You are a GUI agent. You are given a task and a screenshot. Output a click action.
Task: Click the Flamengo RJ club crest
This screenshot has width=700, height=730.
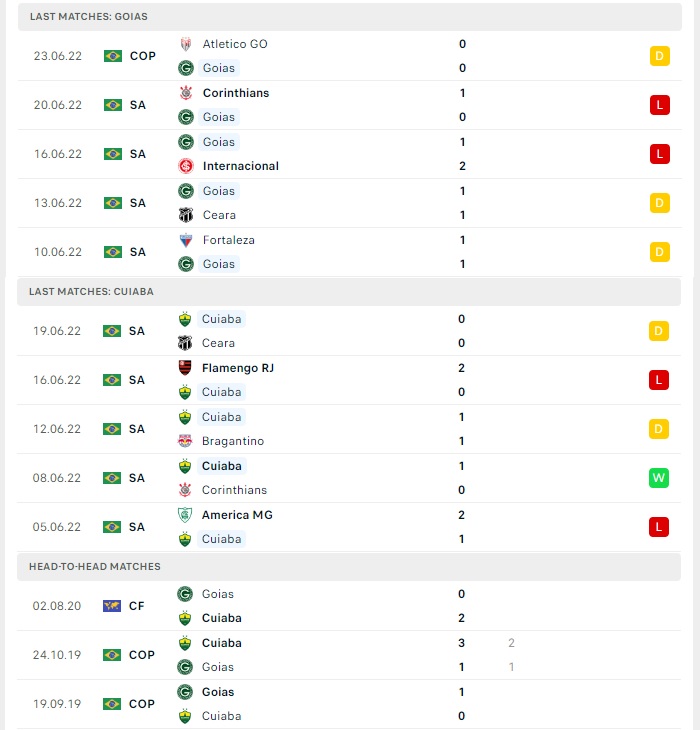point(185,368)
